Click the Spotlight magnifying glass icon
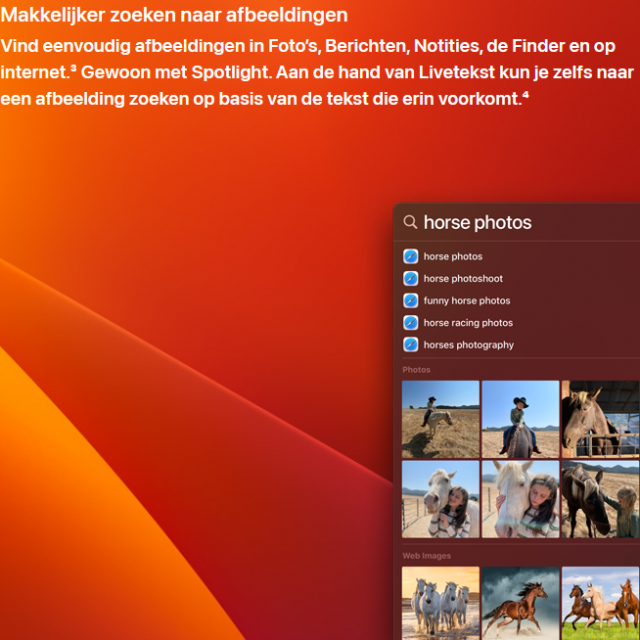Screen dimensions: 640x640 410,222
